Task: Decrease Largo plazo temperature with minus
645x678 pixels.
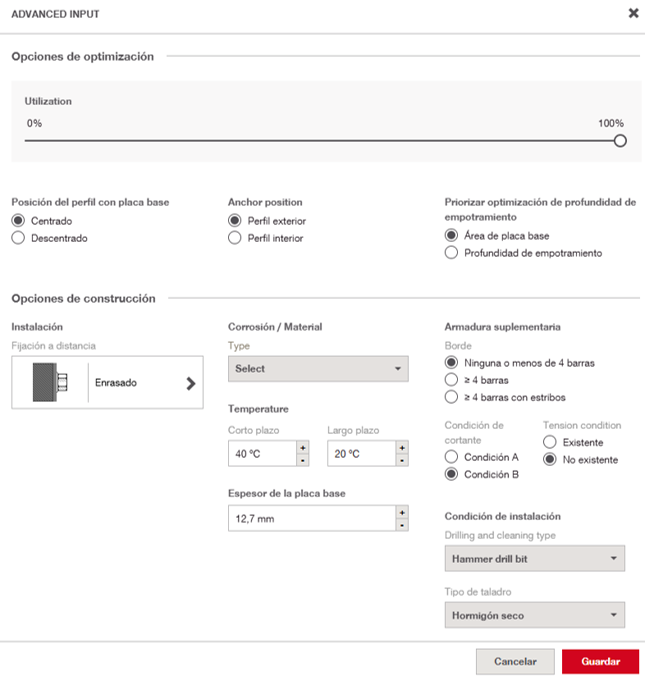Action: [x=402, y=461]
